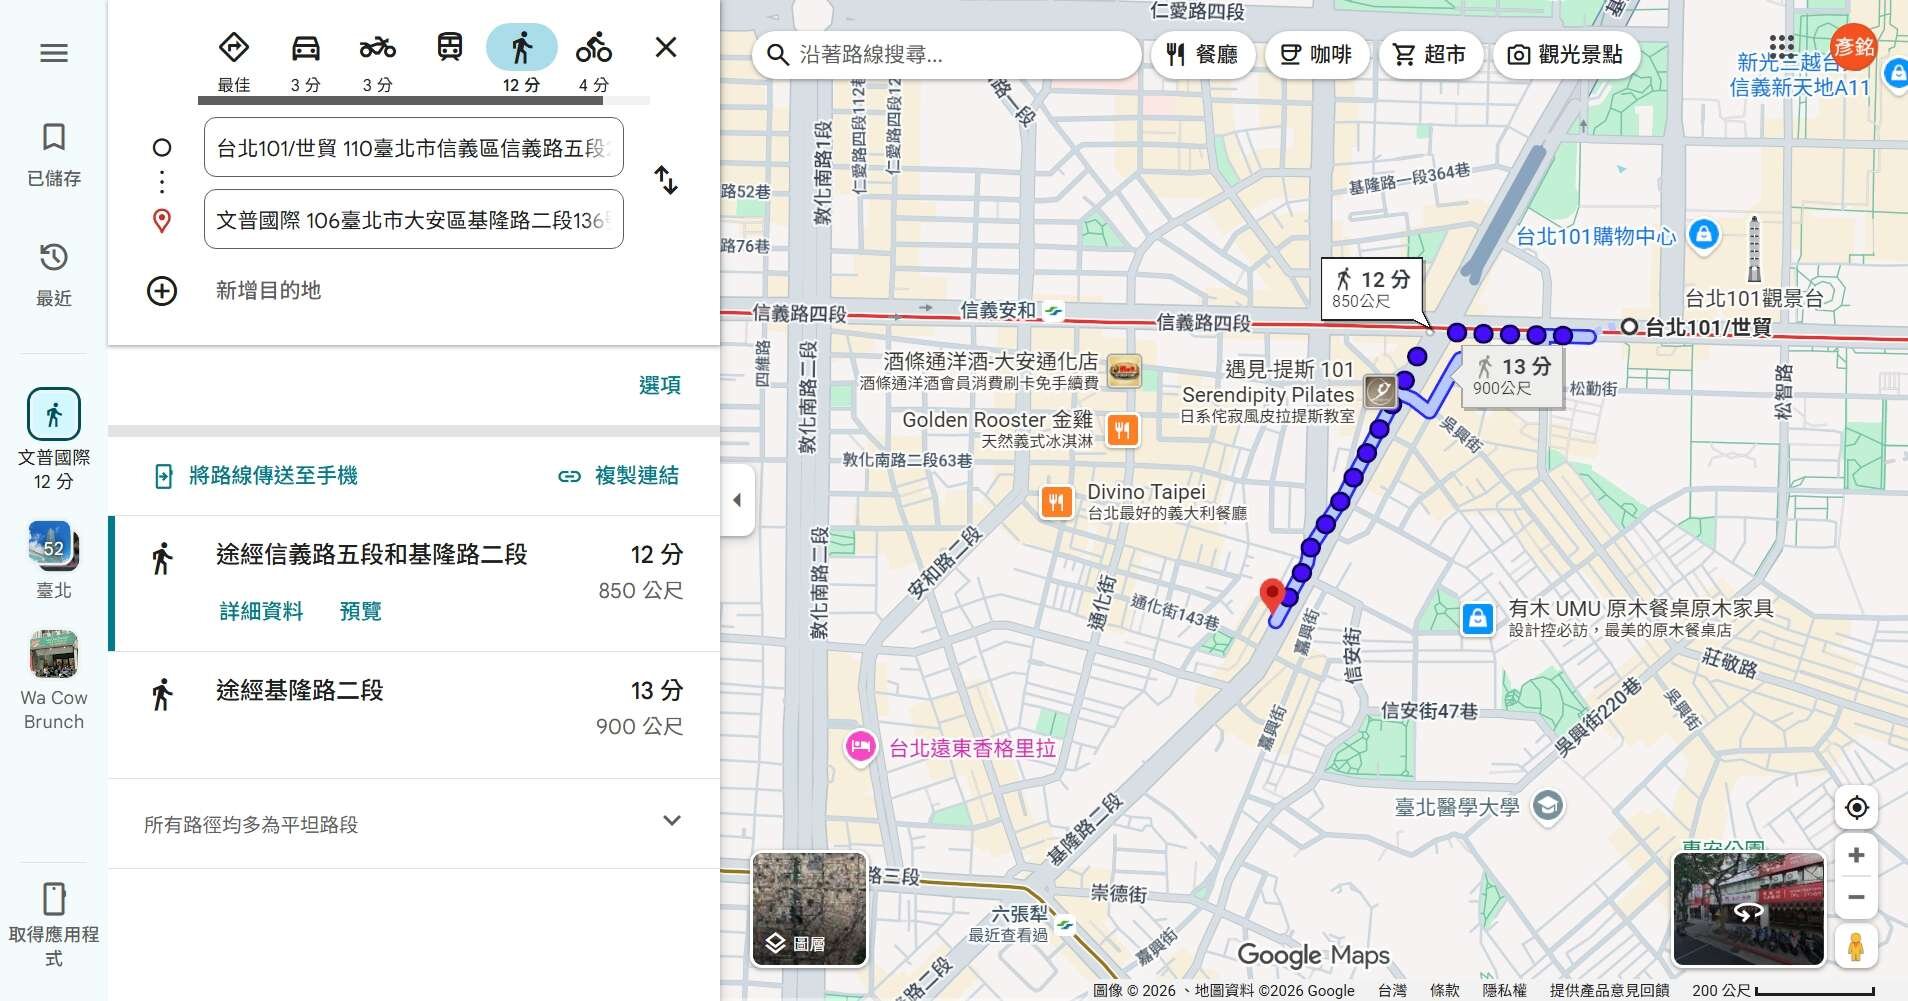Send the route to phone
The width and height of the screenshot is (1908, 1001).
(256, 476)
